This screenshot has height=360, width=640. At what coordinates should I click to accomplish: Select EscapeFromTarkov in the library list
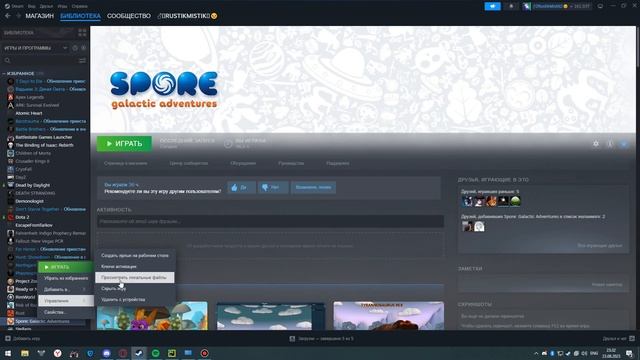[x=34, y=225]
